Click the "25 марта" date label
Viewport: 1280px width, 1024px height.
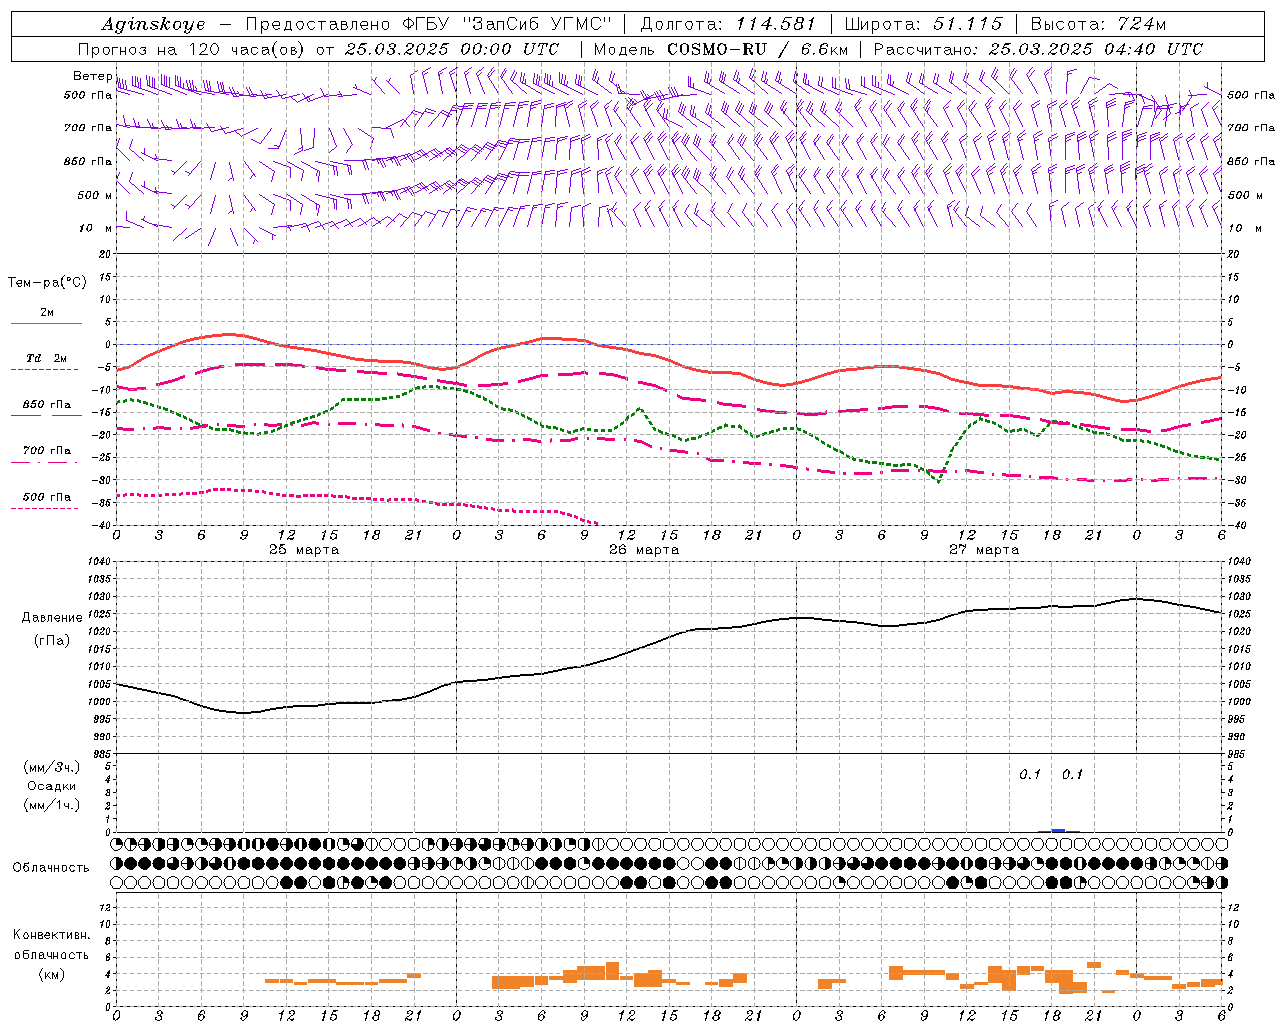[304, 550]
